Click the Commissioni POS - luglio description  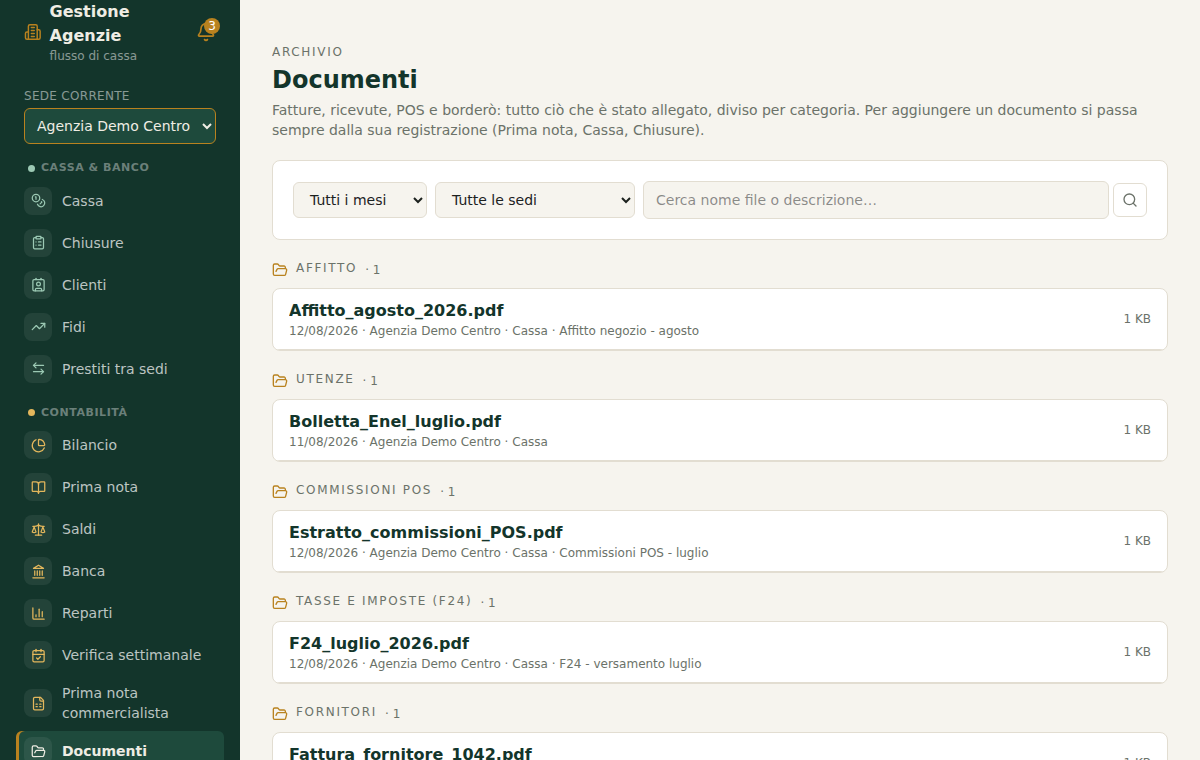click(634, 553)
